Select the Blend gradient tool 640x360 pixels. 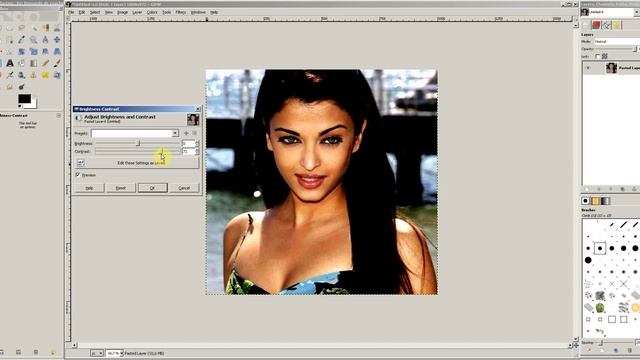(x=33, y=63)
